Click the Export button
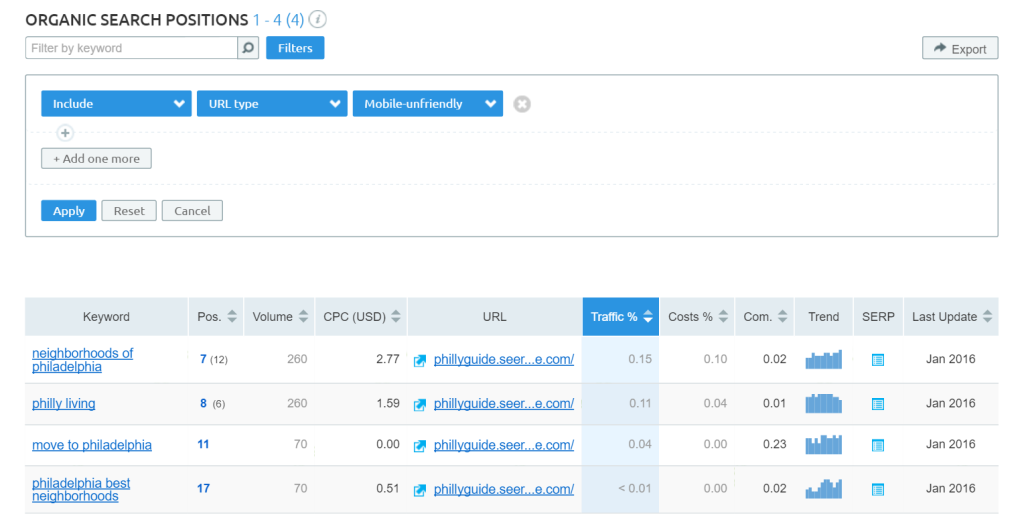 [x=959, y=49]
